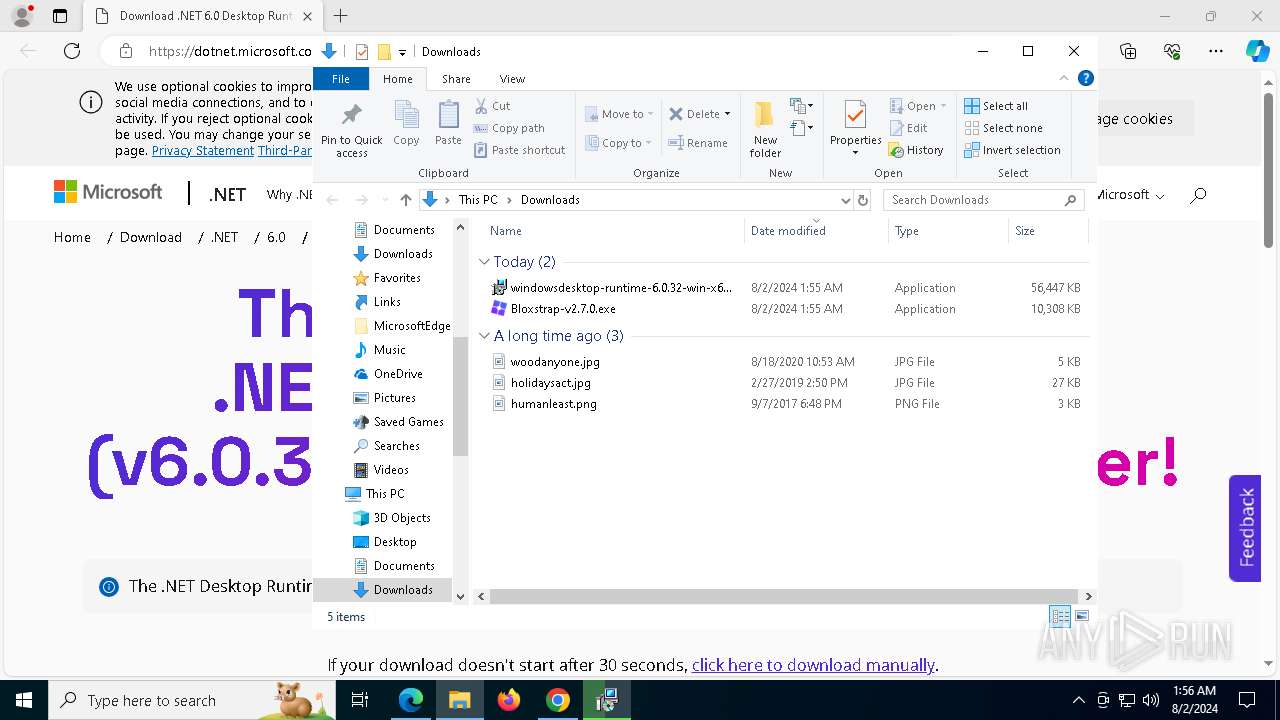The height and width of the screenshot is (720, 1280).
Task: Click the Rename button
Action: point(698,143)
